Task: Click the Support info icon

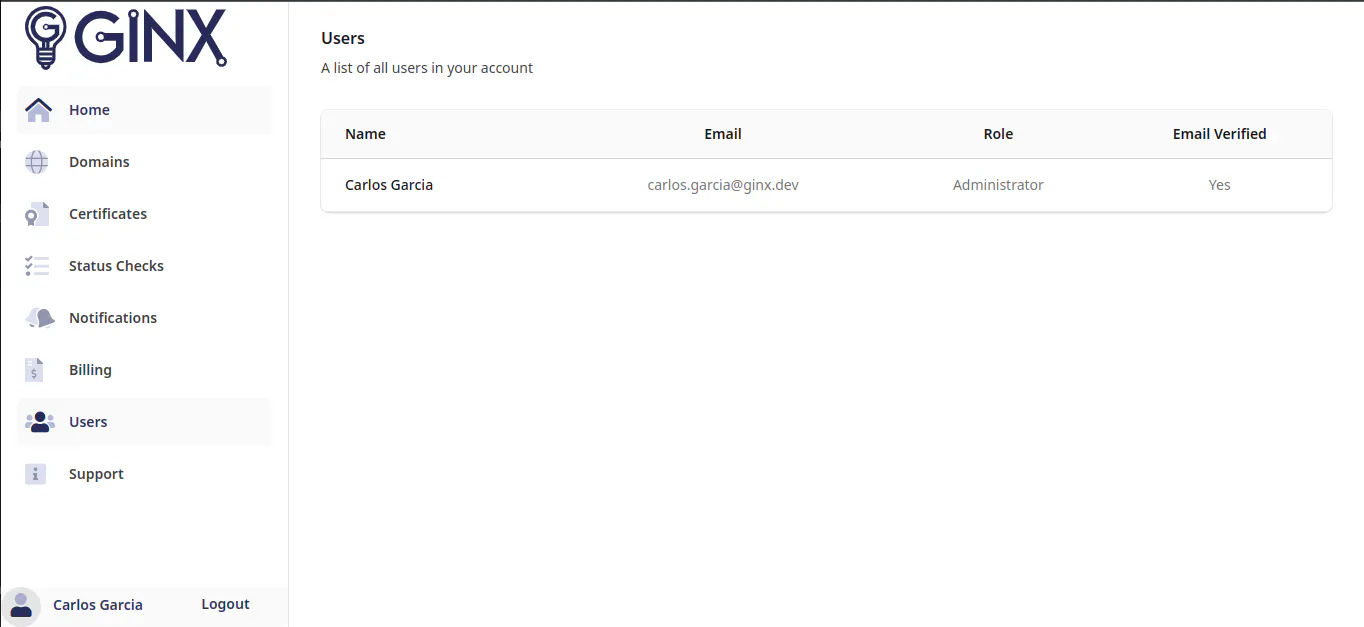Action: pos(36,474)
